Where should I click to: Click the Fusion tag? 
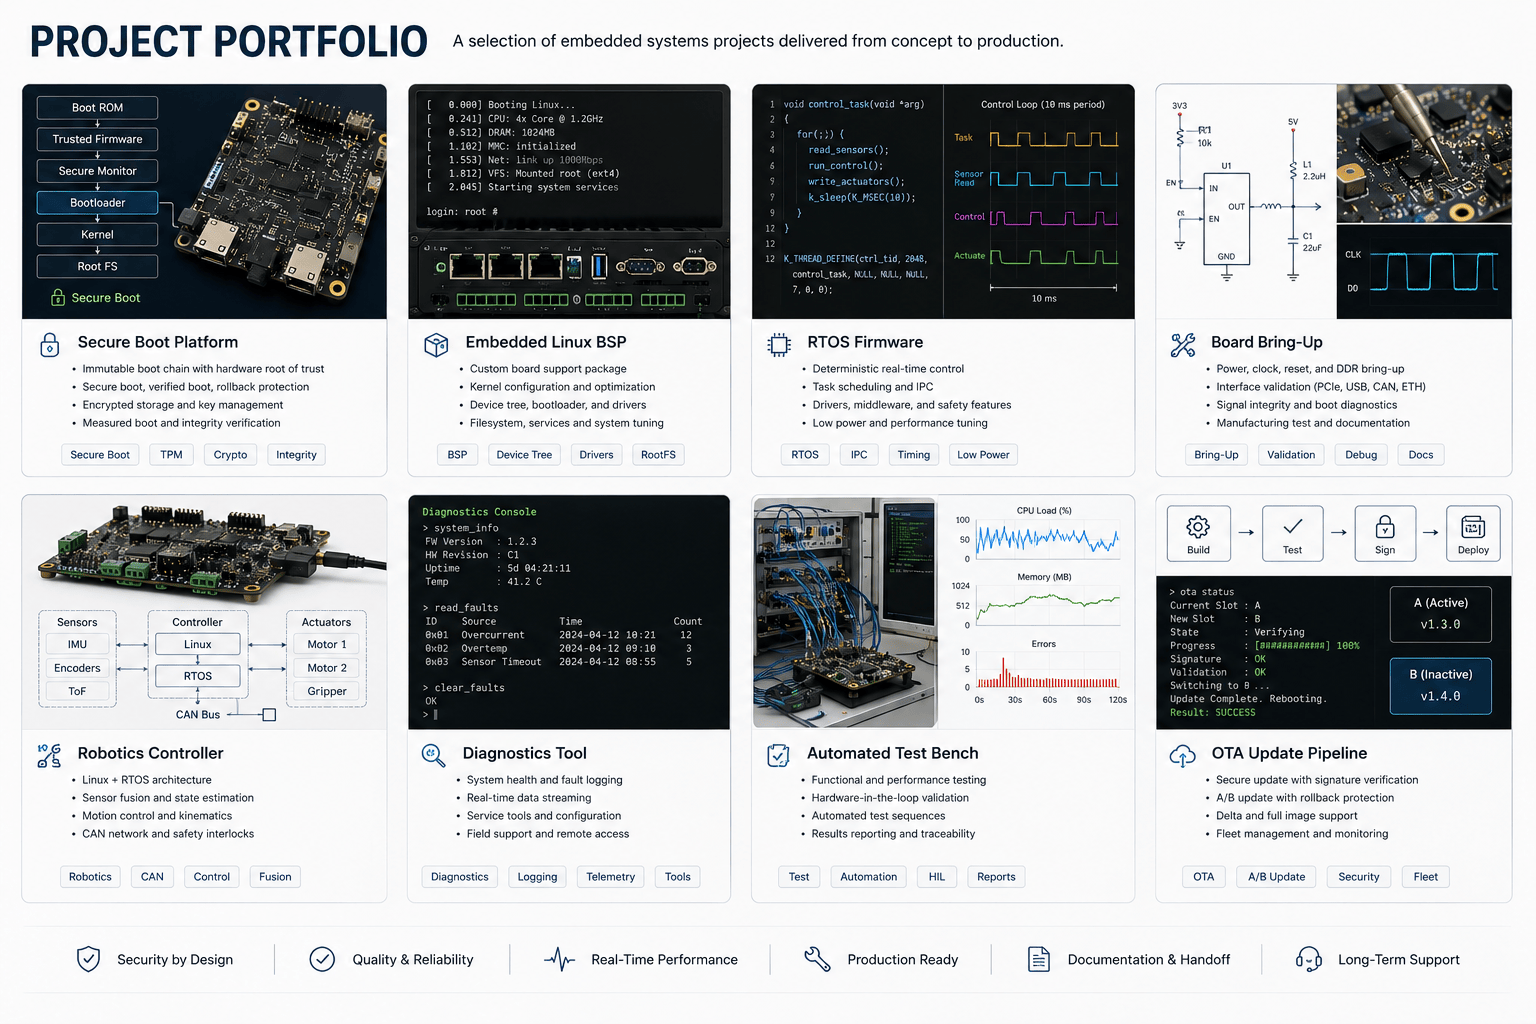point(275,877)
